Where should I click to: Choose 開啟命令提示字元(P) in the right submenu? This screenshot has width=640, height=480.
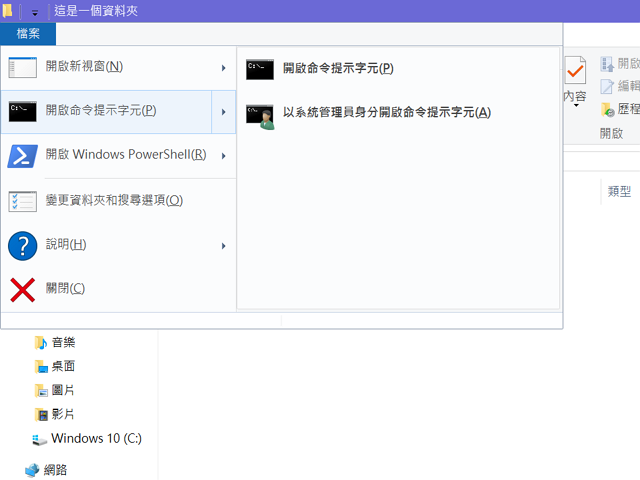pyautogui.click(x=398, y=69)
